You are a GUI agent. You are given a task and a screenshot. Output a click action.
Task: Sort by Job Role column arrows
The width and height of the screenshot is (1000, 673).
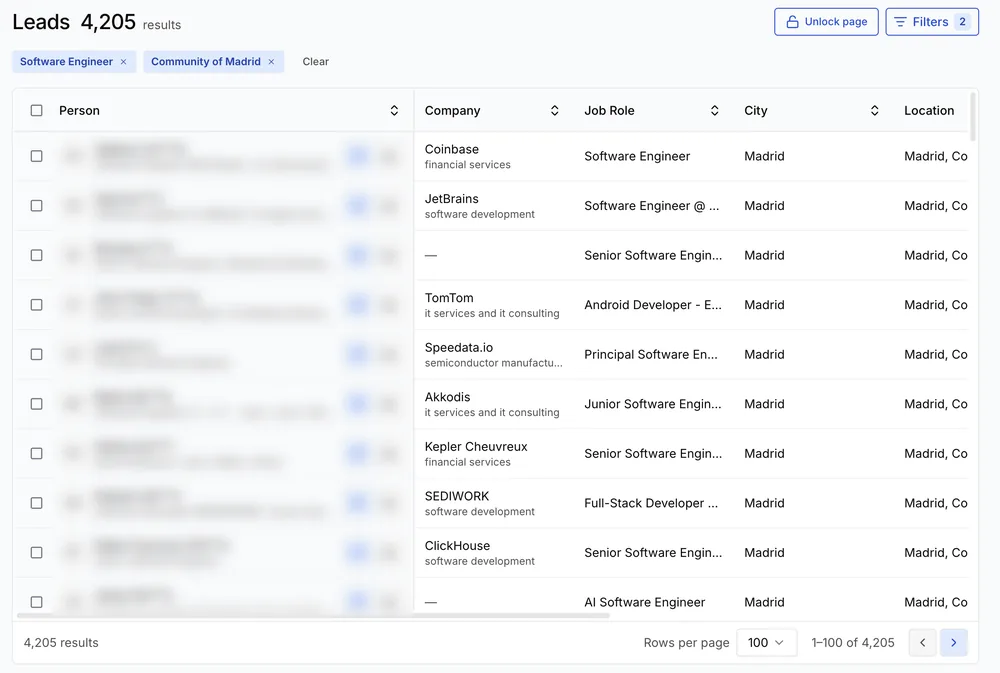coord(714,110)
